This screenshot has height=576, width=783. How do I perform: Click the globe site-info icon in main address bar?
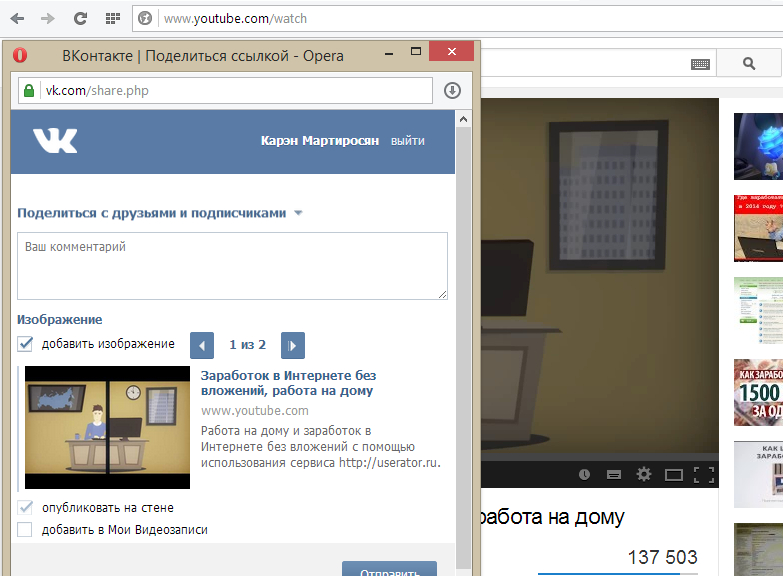(145, 18)
